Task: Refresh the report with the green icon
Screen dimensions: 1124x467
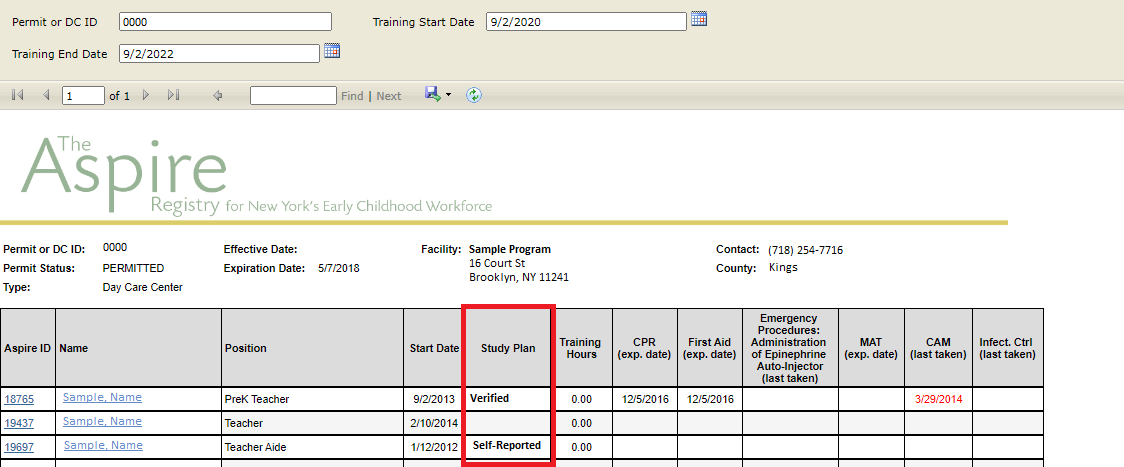Action: tap(474, 95)
